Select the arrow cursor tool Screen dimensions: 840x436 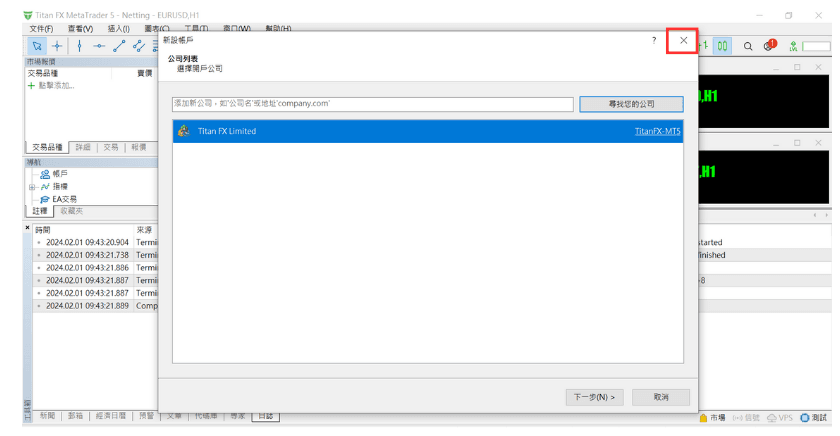coord(37,46)
